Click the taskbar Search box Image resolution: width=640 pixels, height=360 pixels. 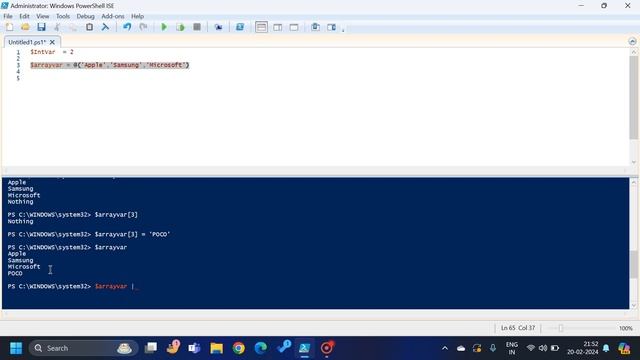[x=83, y=348]
